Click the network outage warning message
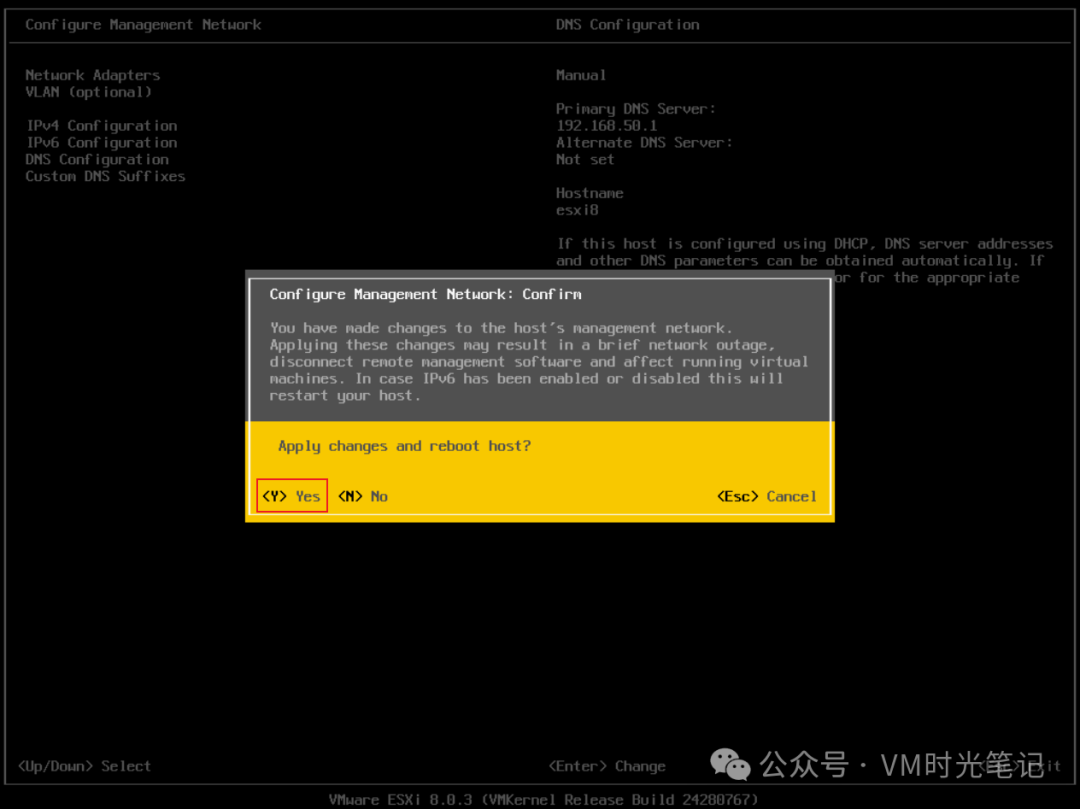The height and width of the screenshot is (809, 1080). pyautogui.click(x=539, y=361)
